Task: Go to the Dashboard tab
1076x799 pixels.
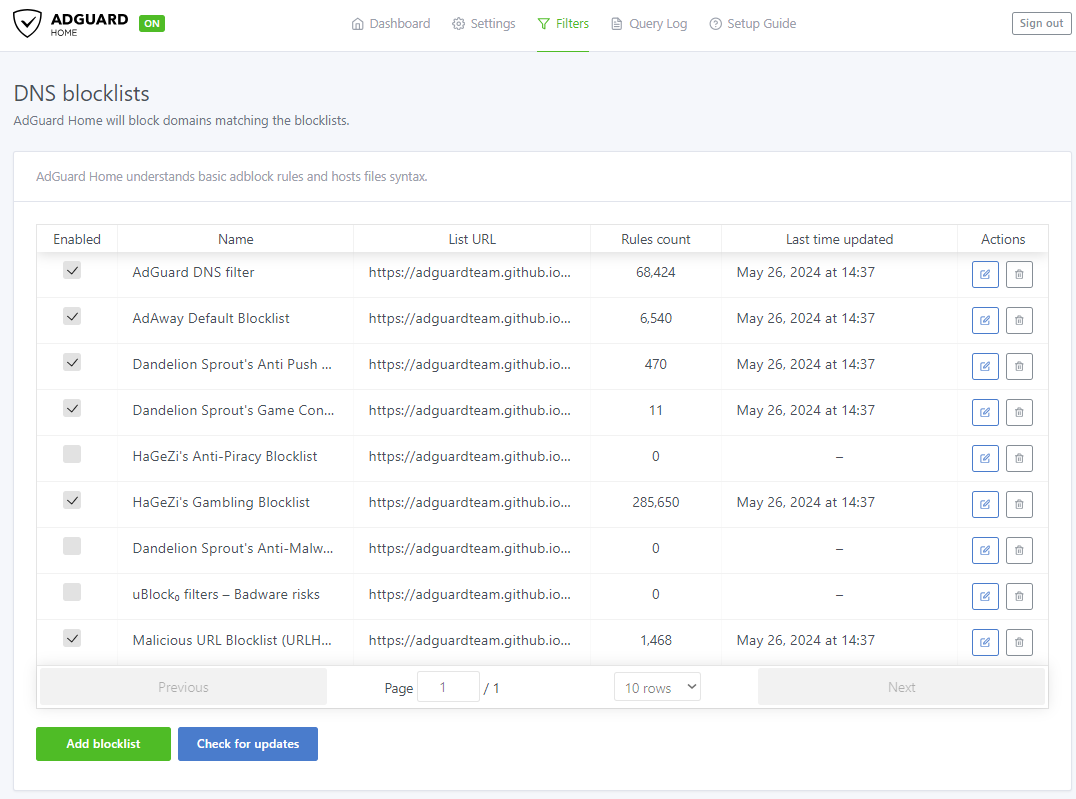Action: pos(390,23)
